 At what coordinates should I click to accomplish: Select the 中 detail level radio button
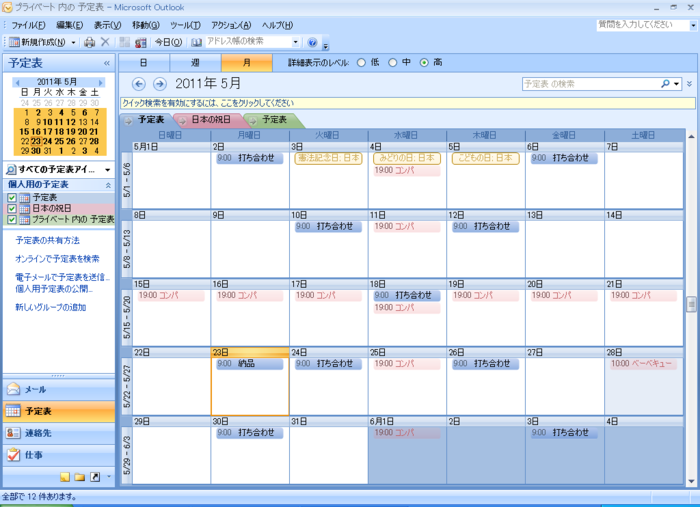pos(392,63)
